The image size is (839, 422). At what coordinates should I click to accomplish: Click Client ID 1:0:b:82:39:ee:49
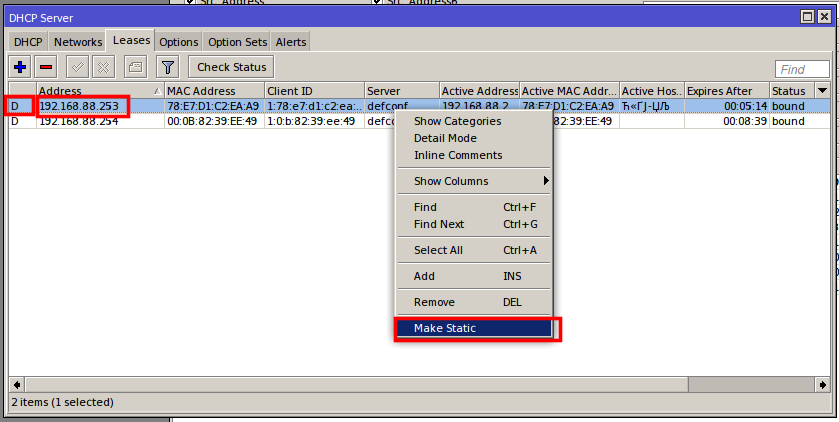point(311,121)
